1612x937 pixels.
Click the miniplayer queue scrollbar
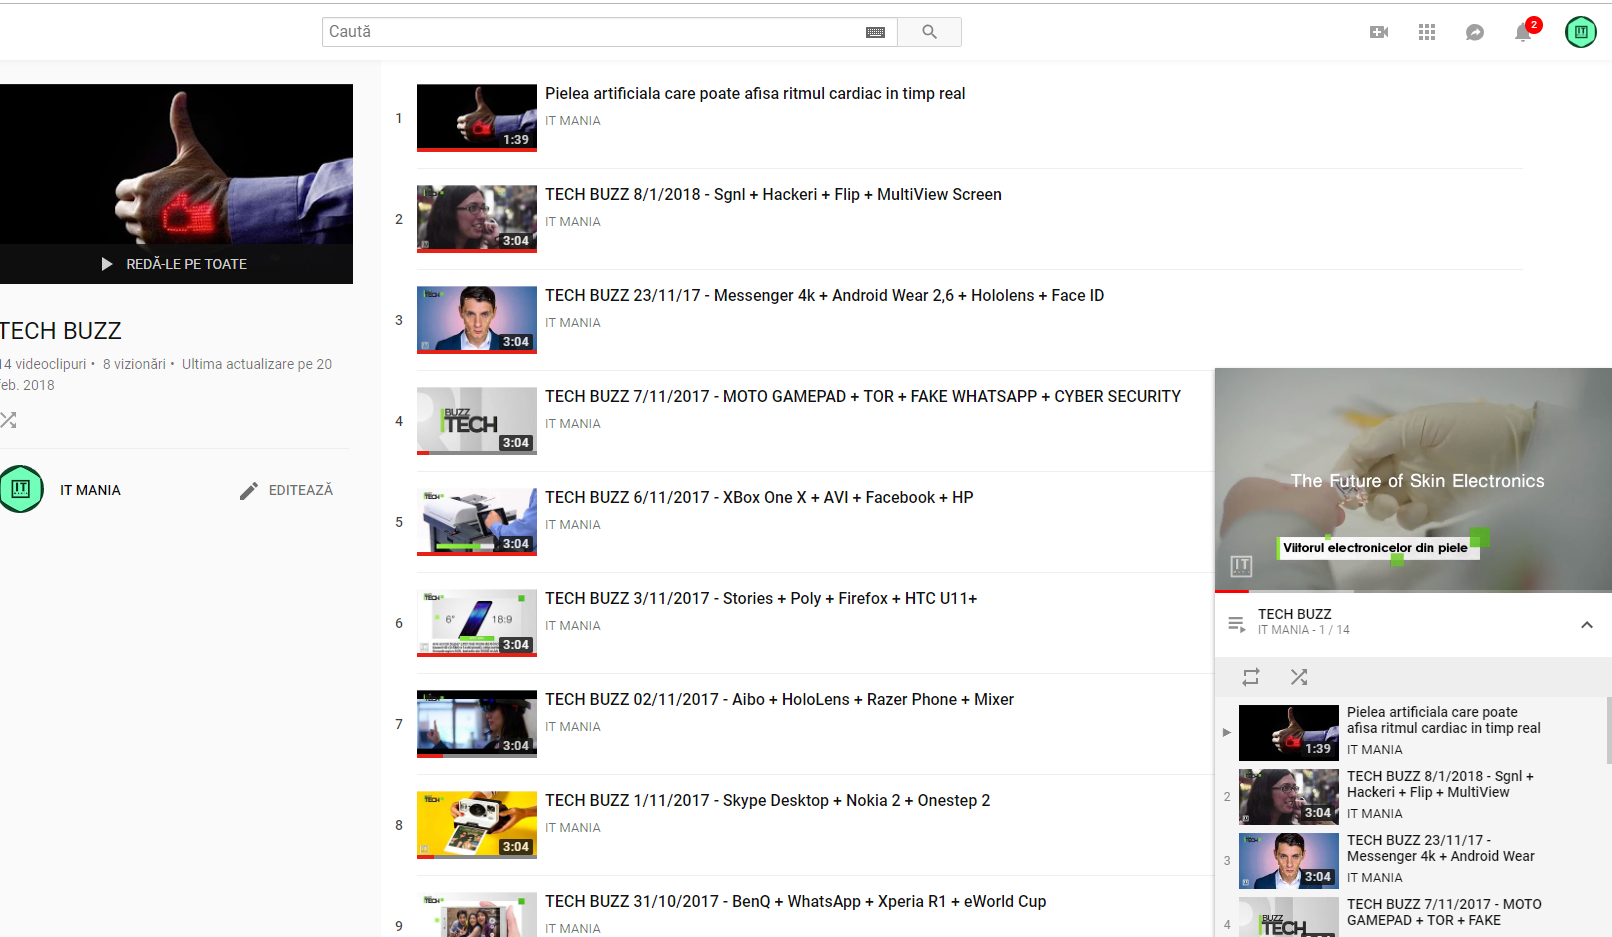(x=1608, y=731)
